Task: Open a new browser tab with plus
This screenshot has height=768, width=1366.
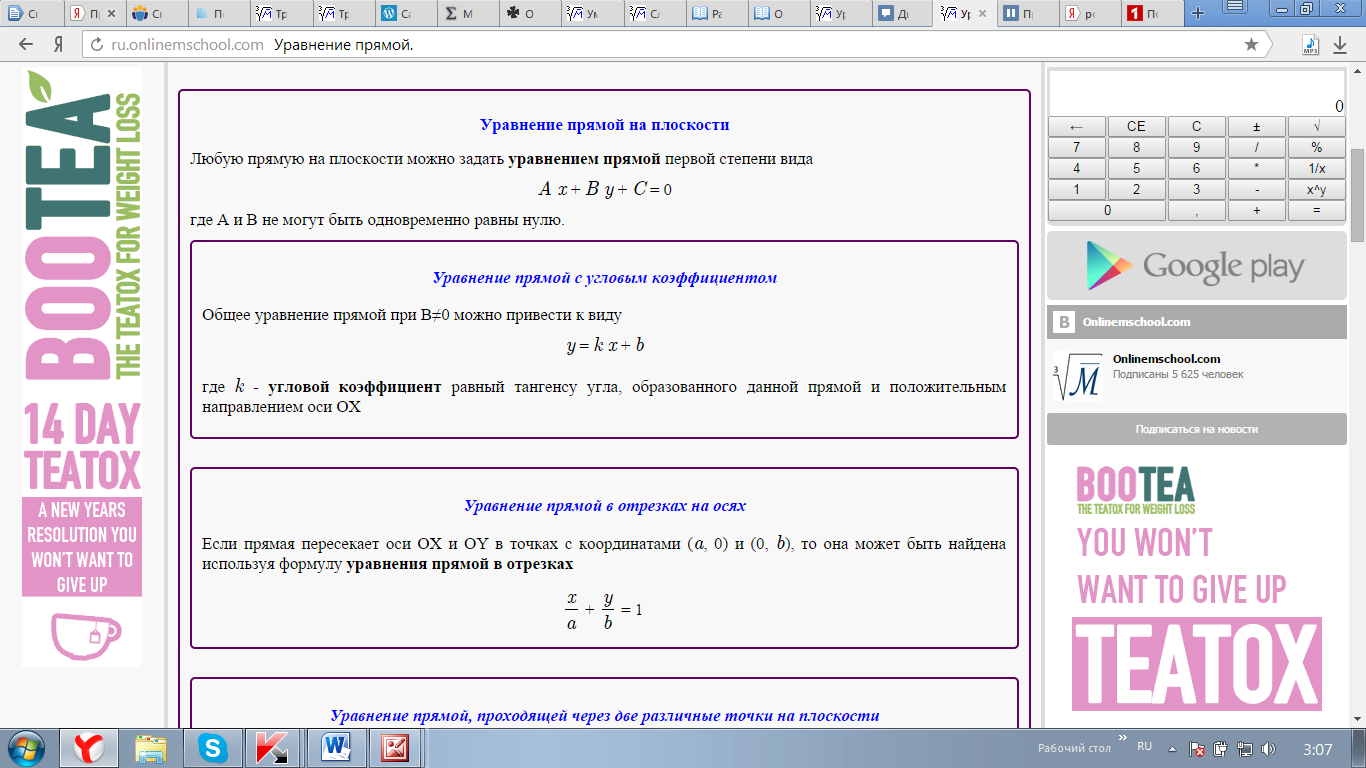Action: (1199, 13)
